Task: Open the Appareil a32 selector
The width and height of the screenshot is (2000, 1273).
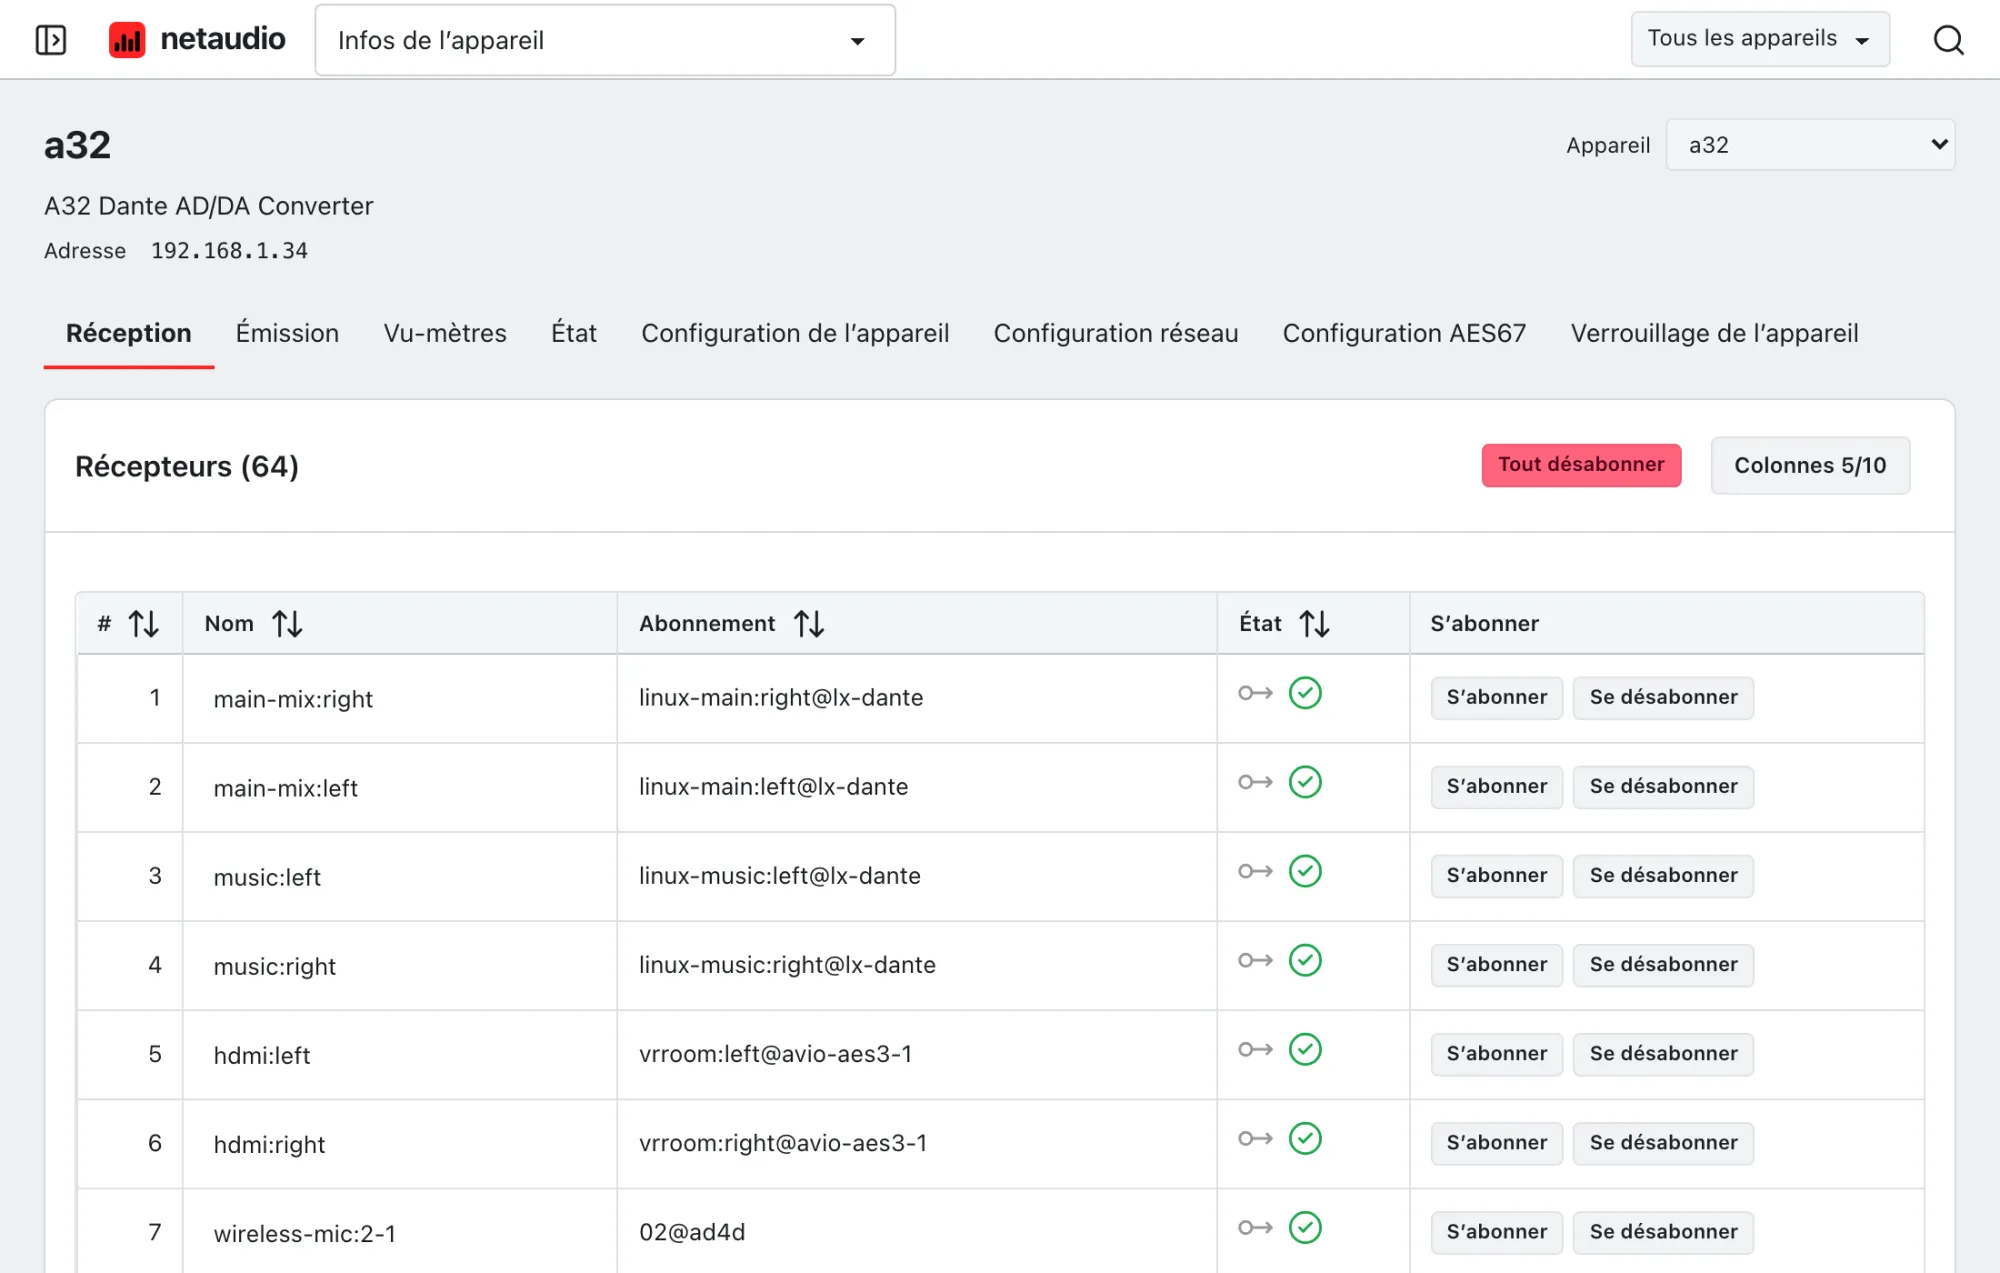Action: (1810, 145)
